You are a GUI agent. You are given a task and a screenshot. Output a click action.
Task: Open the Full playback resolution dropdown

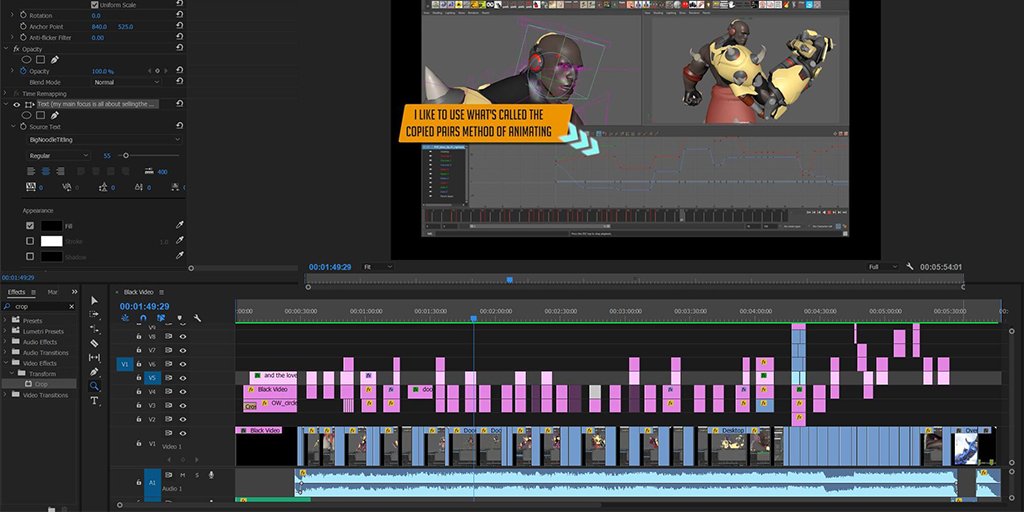coord(883,266)
